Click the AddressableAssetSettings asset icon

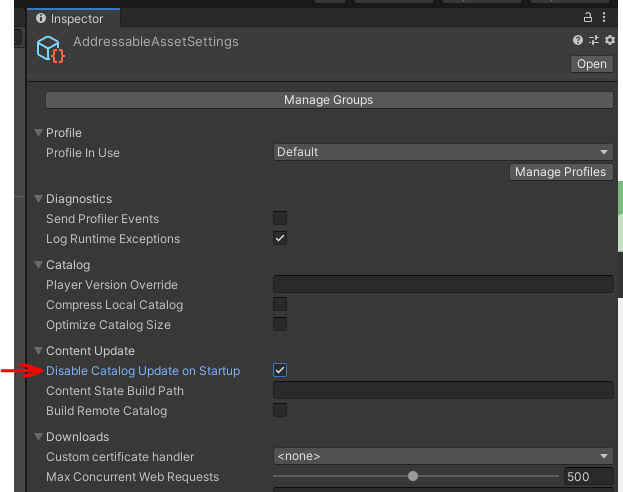coord(50,50)
